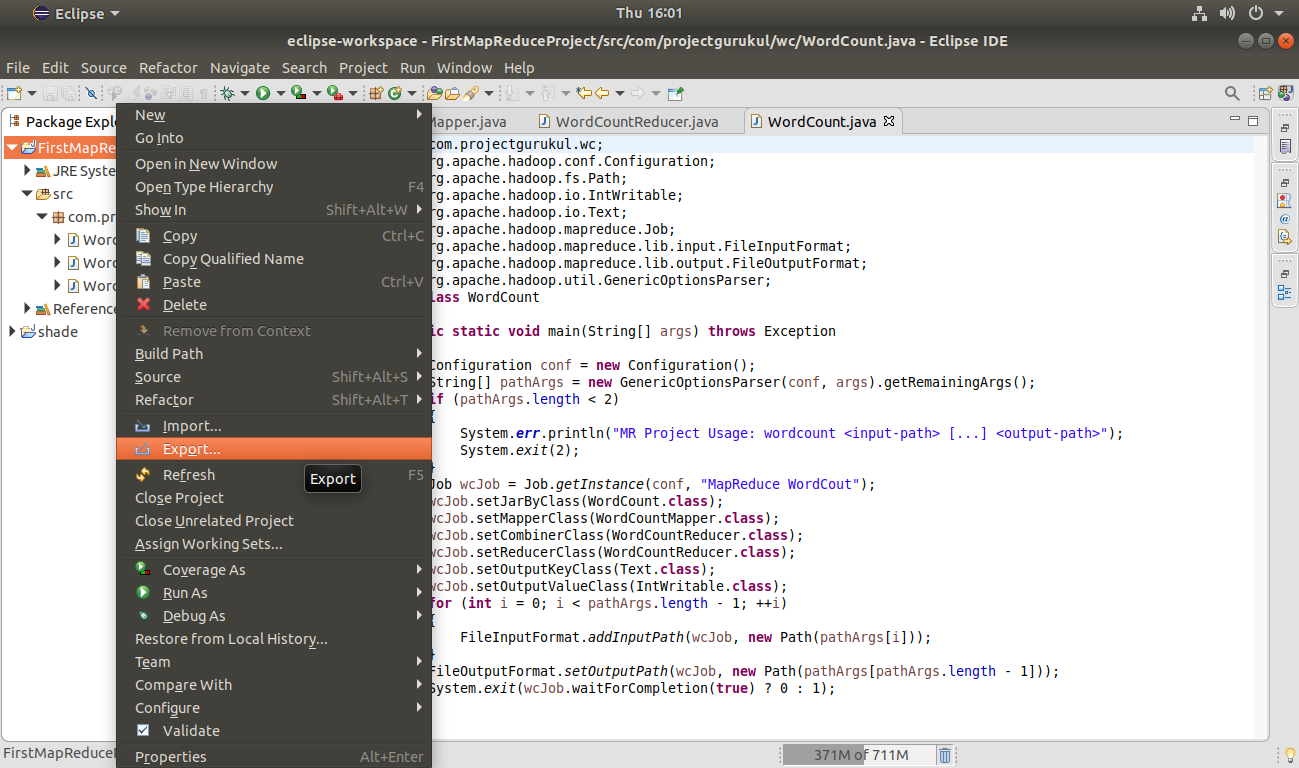Click the Save All toolbar icon
1299x768 pixels.
(x=68, y=93)
